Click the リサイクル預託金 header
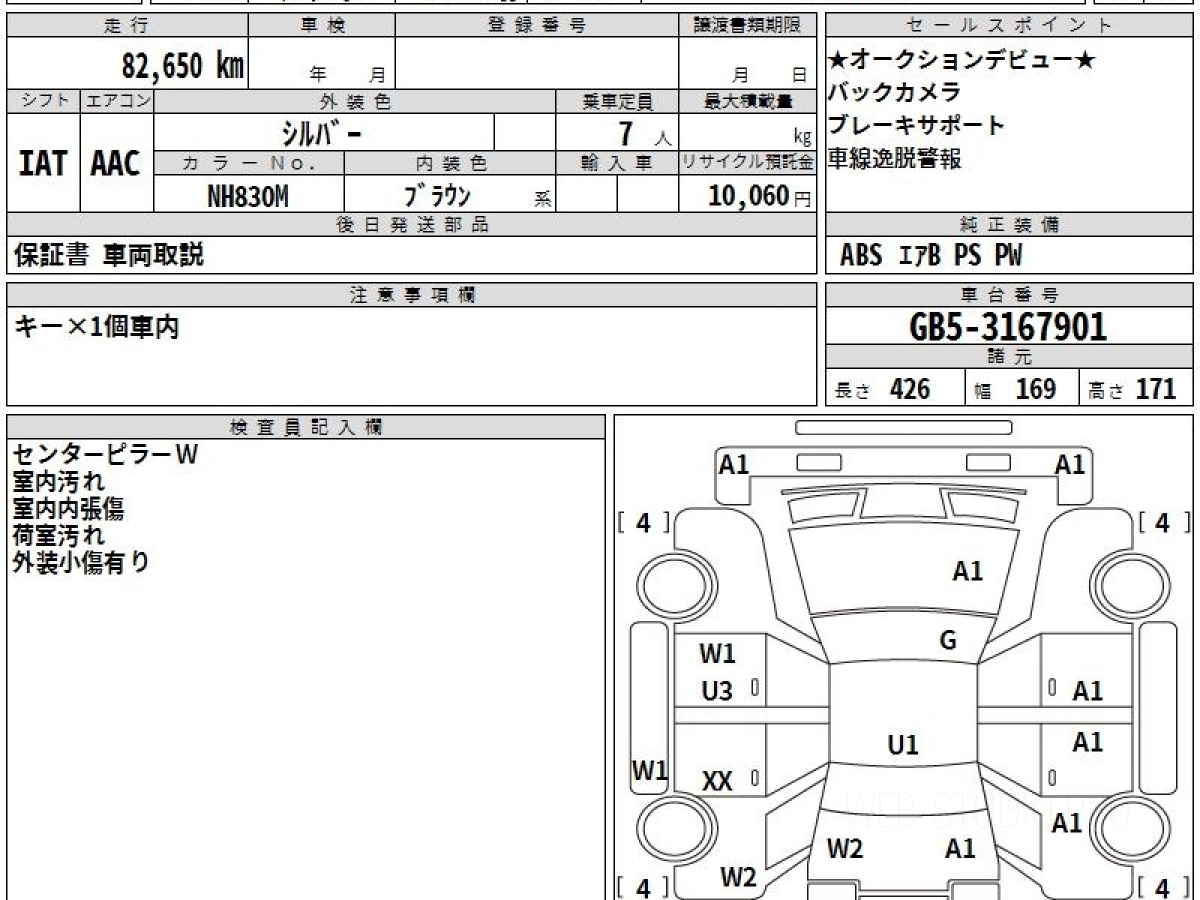This screenshot has height=900, width=1200. pyautogui.click(x=747, y=163)
